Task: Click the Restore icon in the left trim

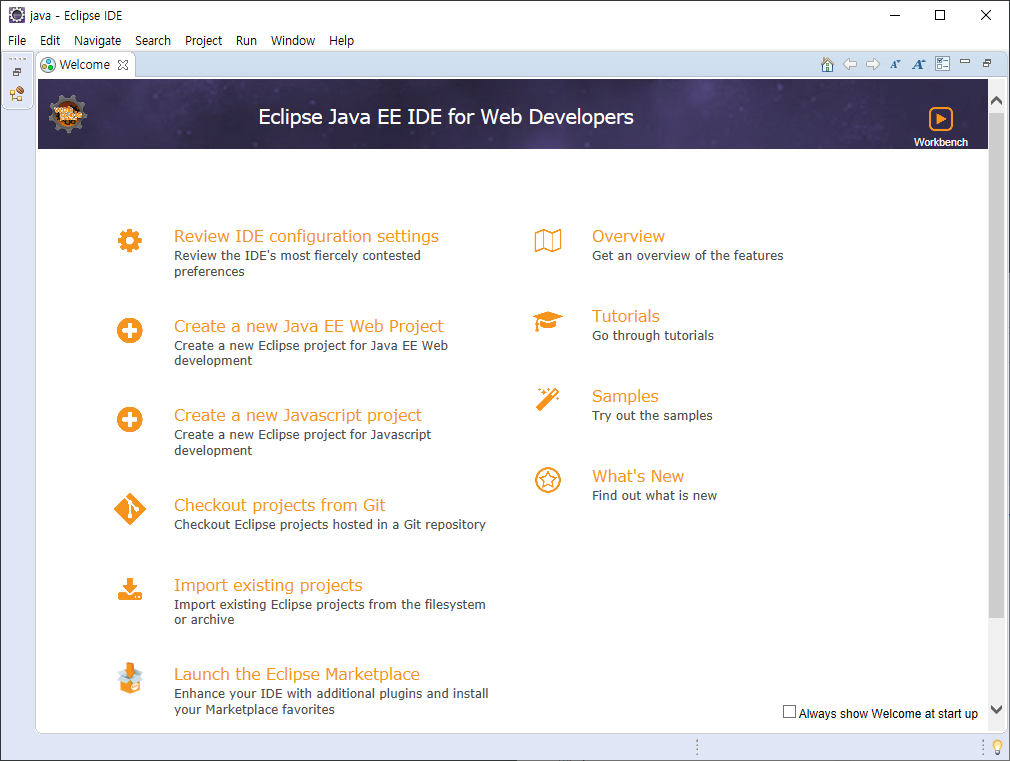Action: (17, 72)
